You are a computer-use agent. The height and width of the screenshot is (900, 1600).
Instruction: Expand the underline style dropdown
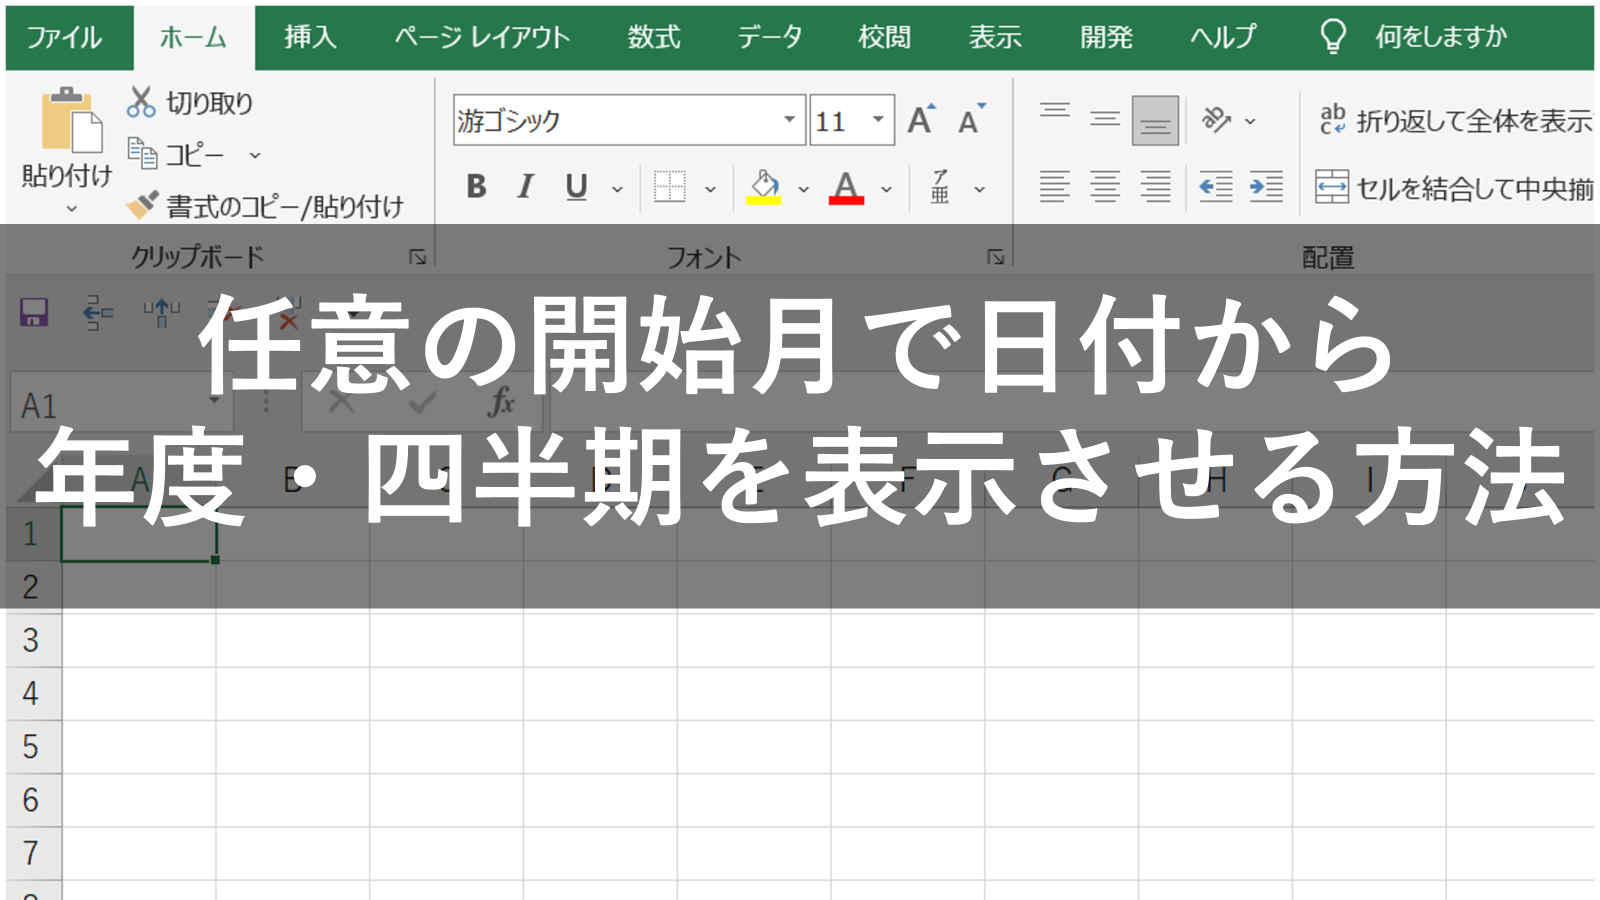pyautogui.click(x=617, y=189)
